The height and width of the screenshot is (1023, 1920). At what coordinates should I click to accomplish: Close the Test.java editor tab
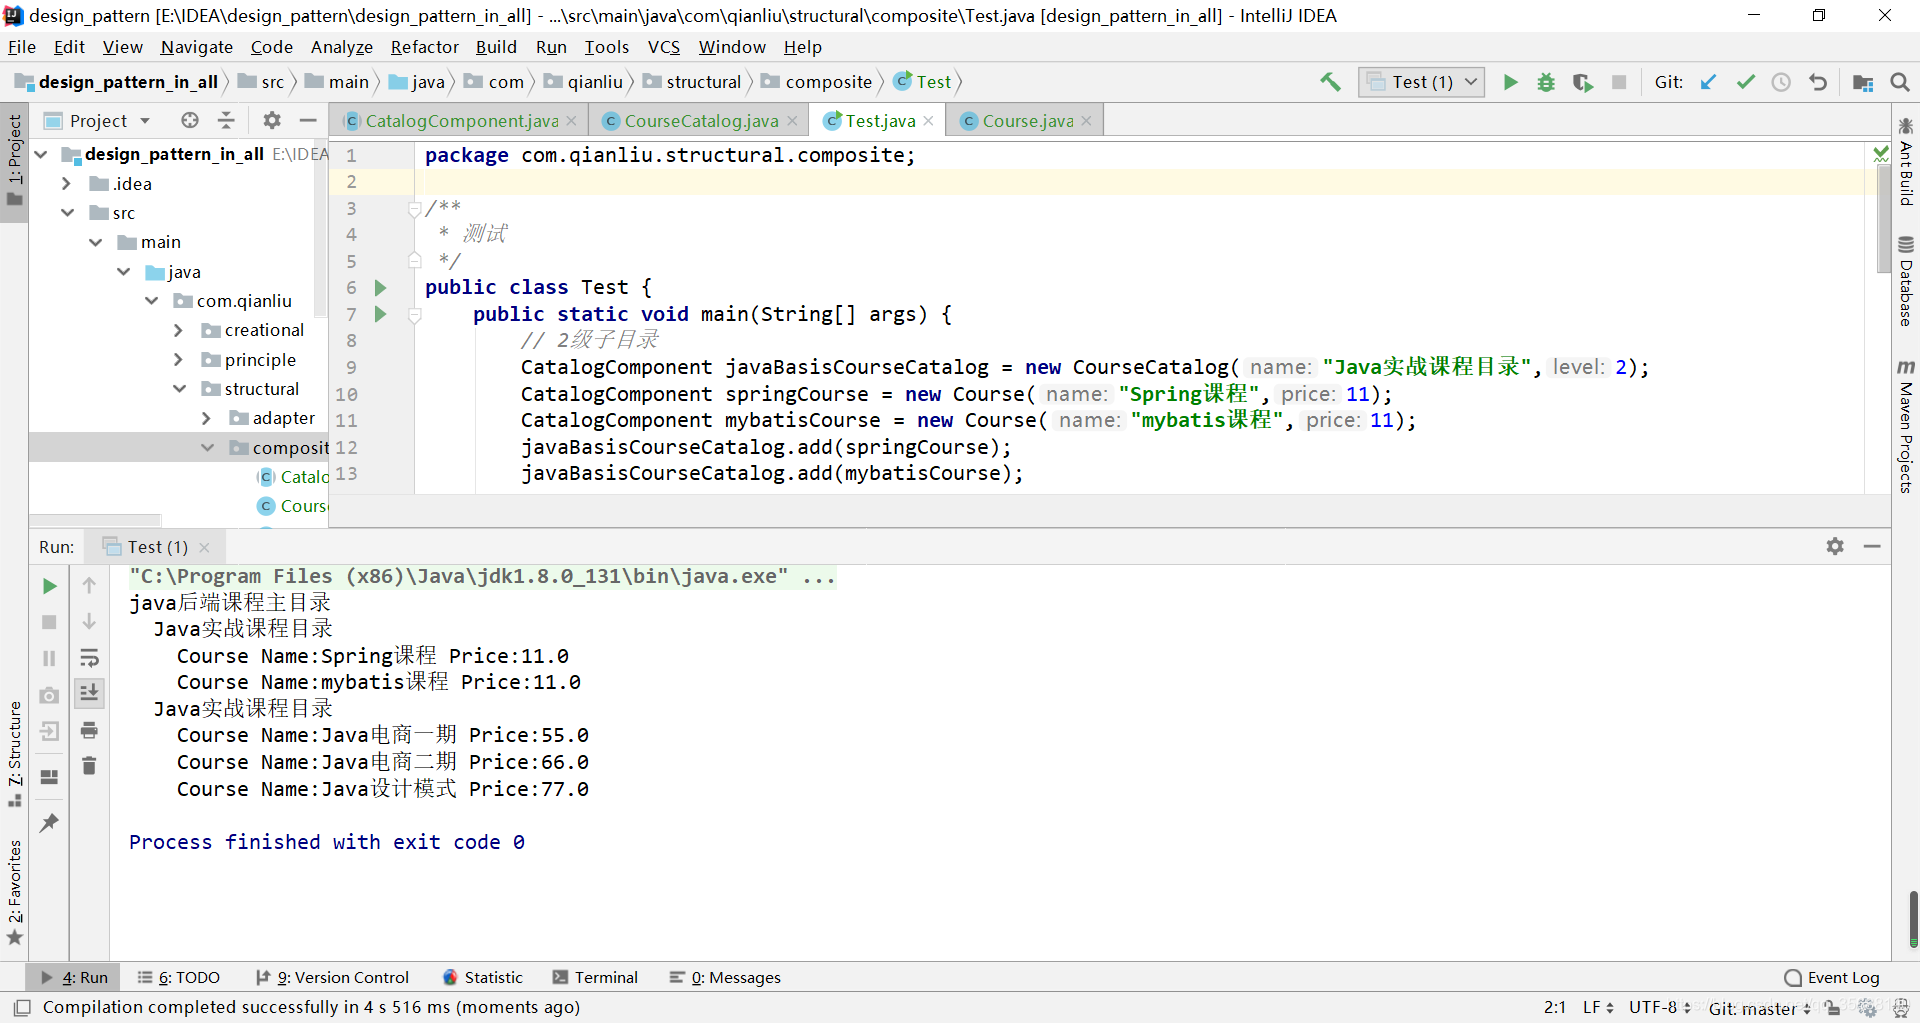point(928,120)
